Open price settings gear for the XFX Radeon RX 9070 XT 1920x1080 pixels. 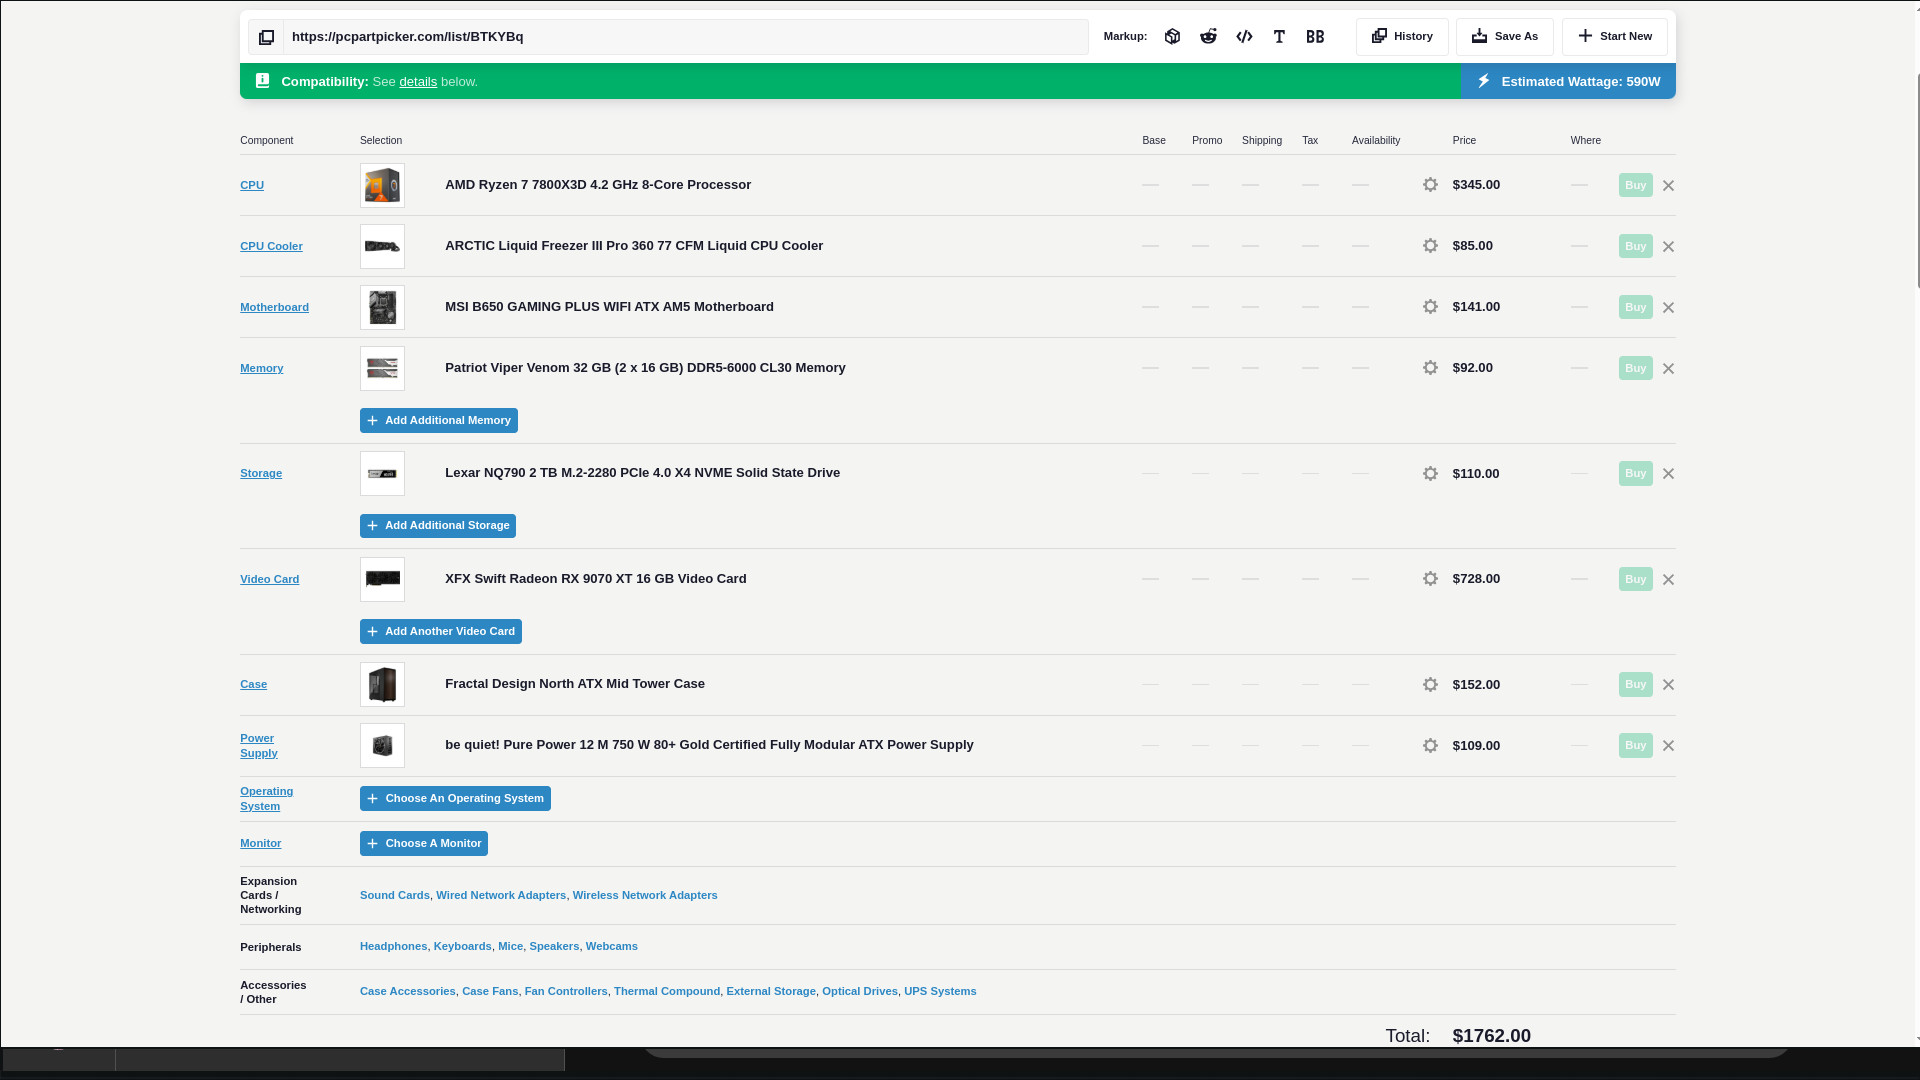[x=1430, y=579]
